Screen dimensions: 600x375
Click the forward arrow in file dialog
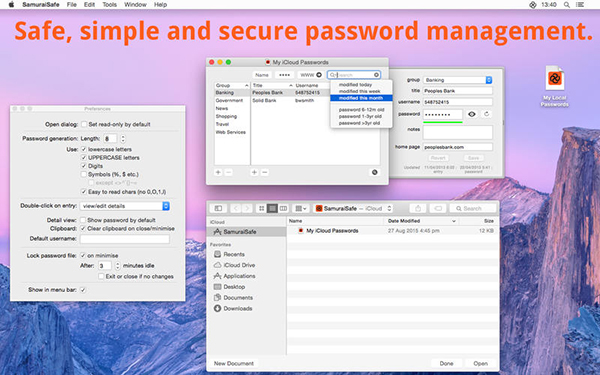point(247,209)
